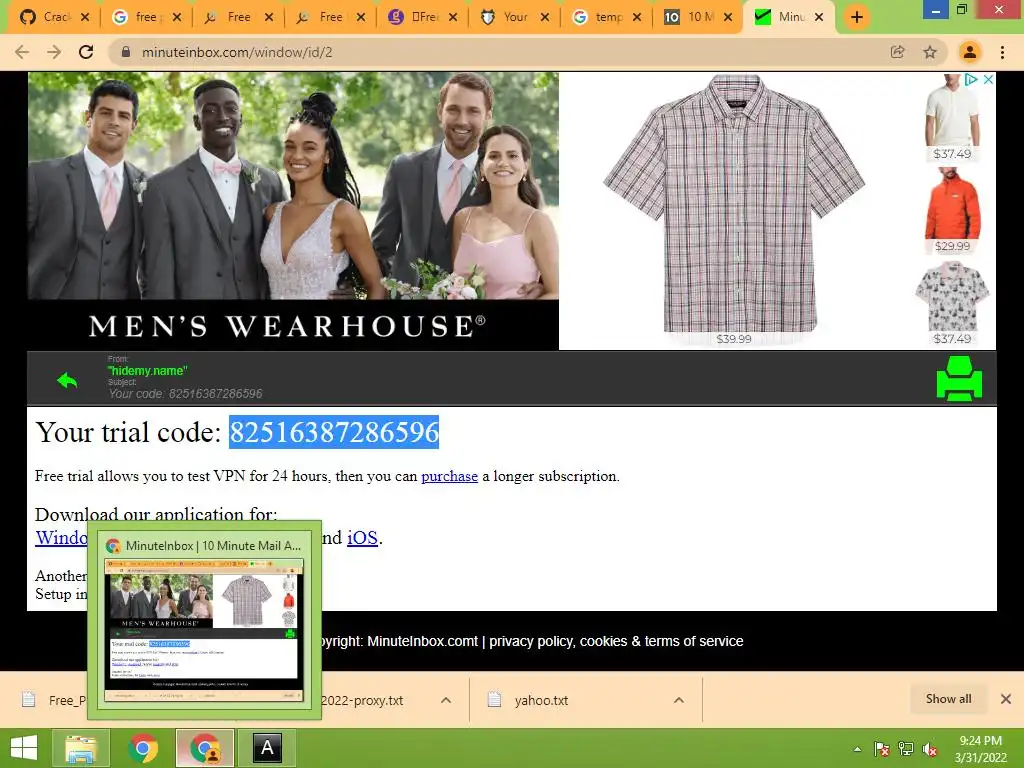This screenshot has height=768, width=1024.
Task: Click the Windows download link
Action: point(61,537)
